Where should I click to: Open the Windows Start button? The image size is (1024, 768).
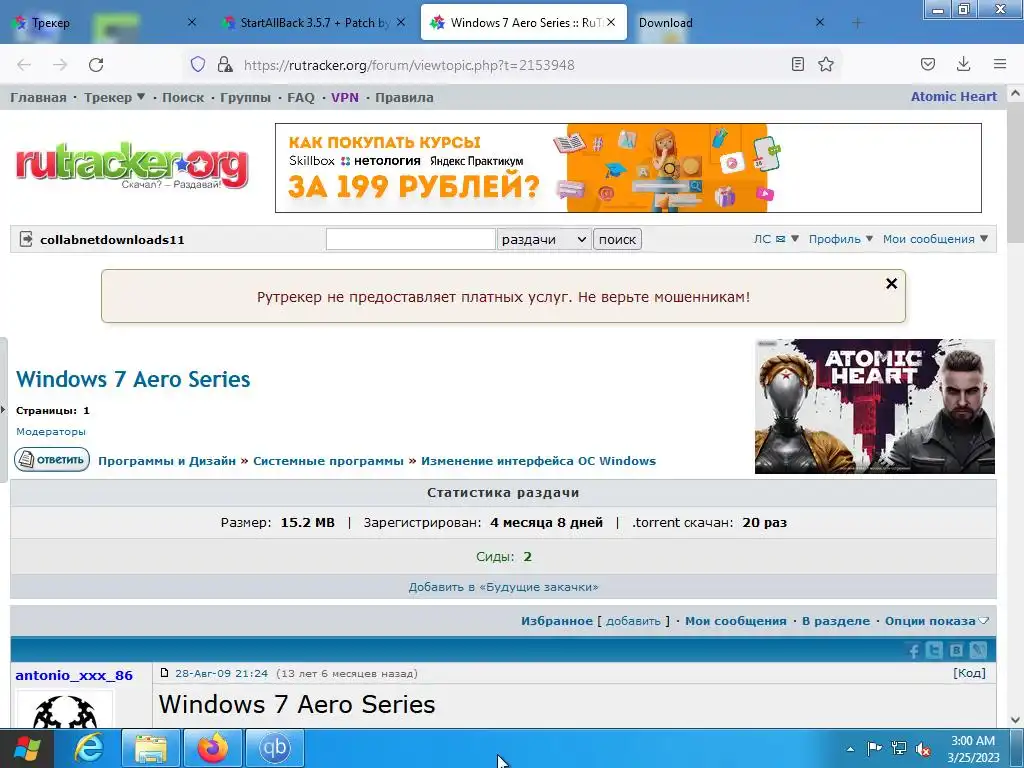coord(27,748)
